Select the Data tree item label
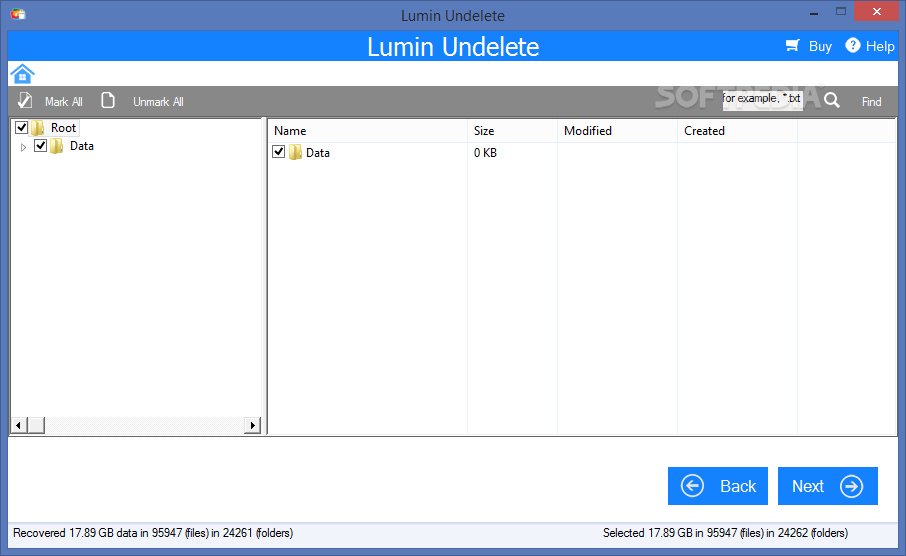906x556 pixels. pos(81,146)
